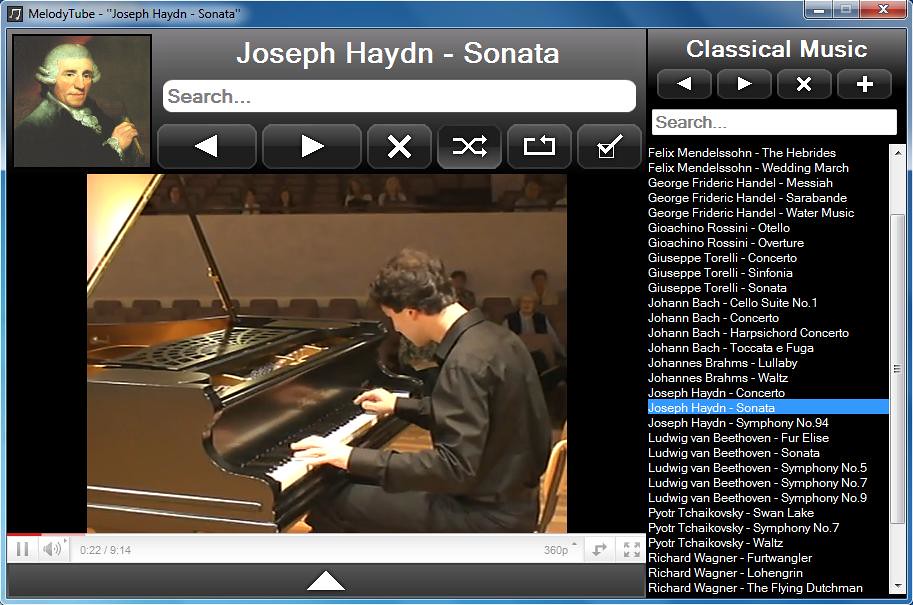Screen dimensions: 913x605
Task: Select Giuseppe Torelli - Sonata
Action: [x=768, y=288]
